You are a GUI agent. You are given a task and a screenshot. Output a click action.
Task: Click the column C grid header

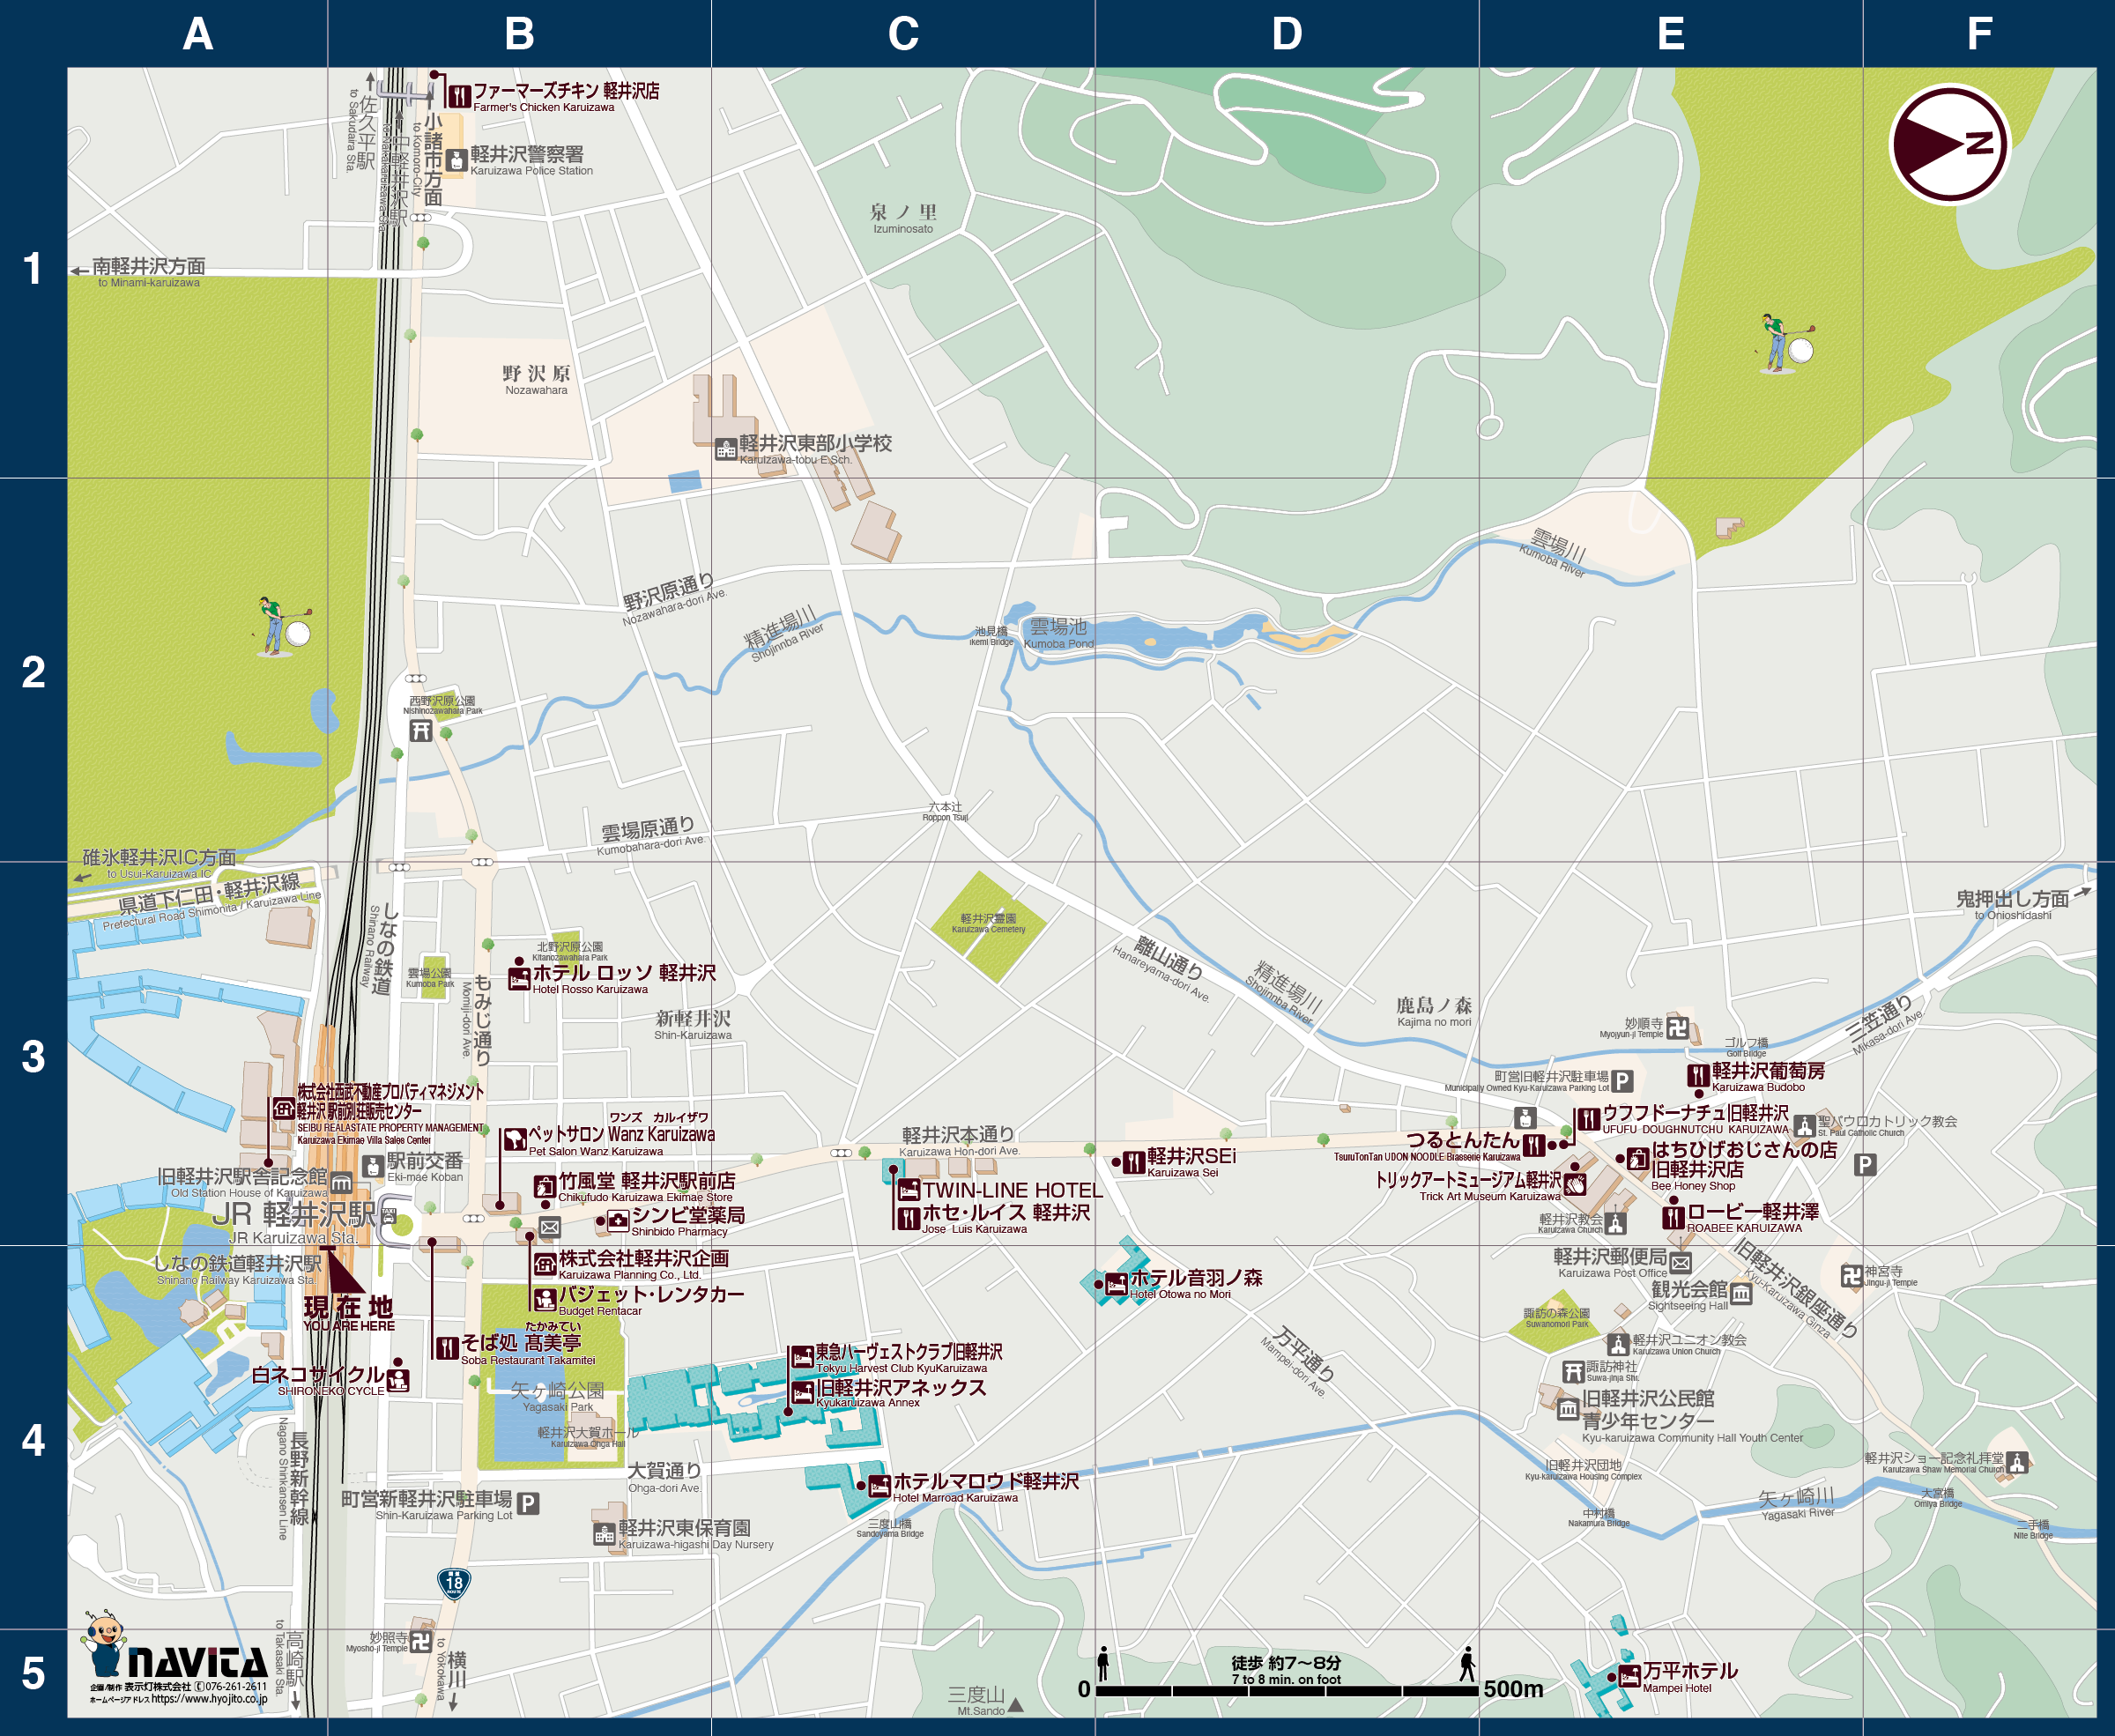(903, 34)
